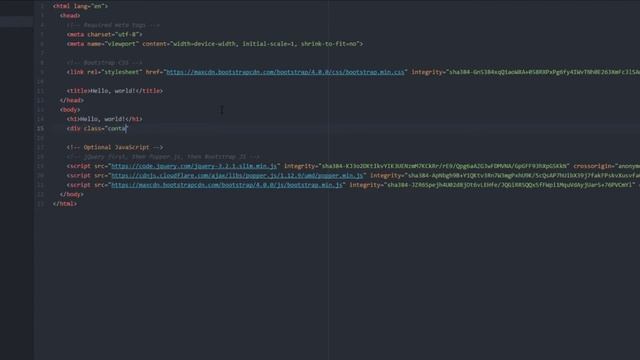
Task: Open the bootstrap.min.css stylesheet URL
Action: tap(285, 72)
